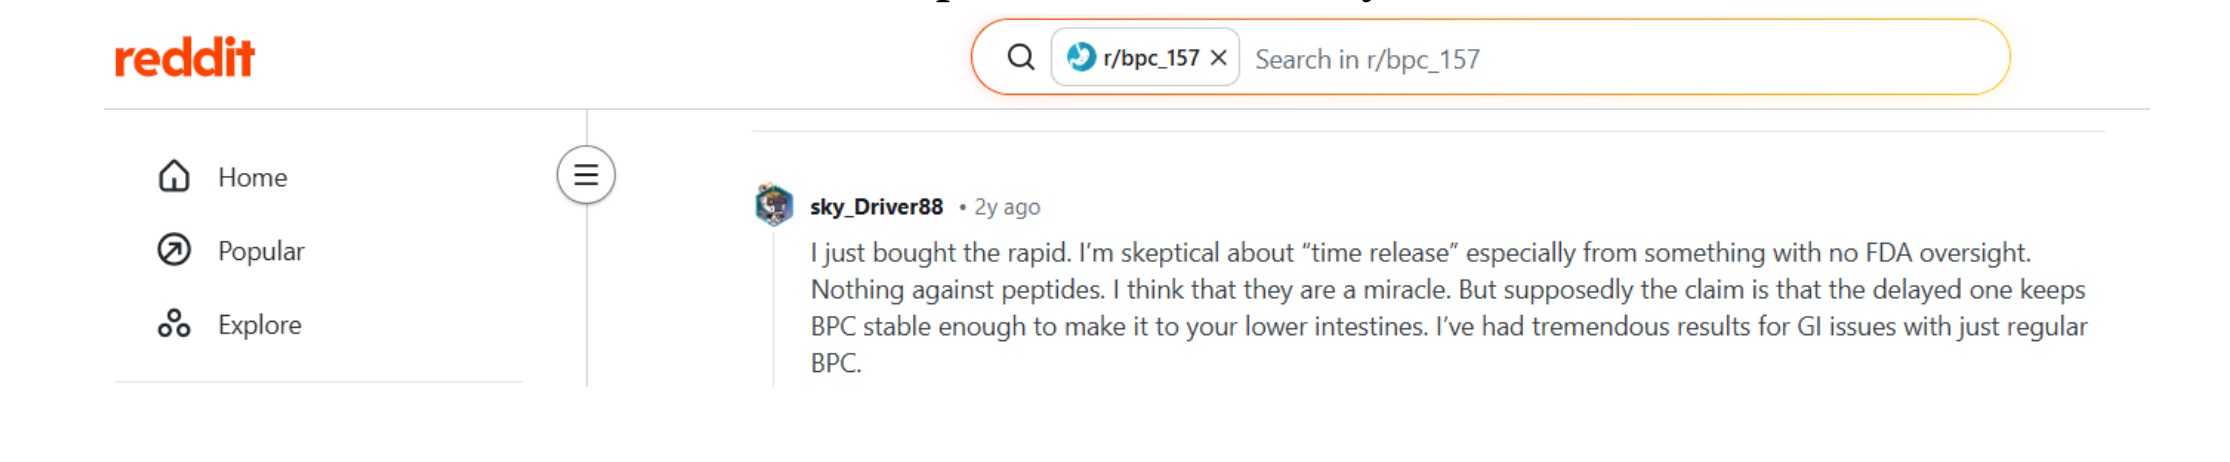Click sky_Driver88's avatar image
Screen dimensions: 2230x462
click(x=774, y=205)
